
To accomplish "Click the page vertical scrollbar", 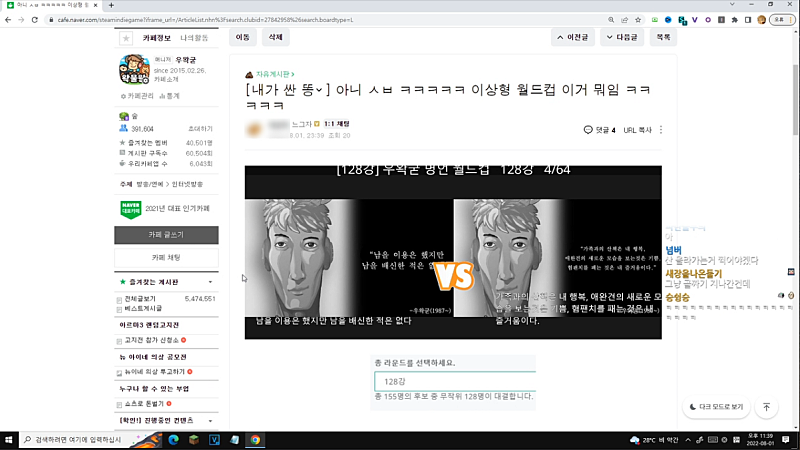I will [795, 99].
